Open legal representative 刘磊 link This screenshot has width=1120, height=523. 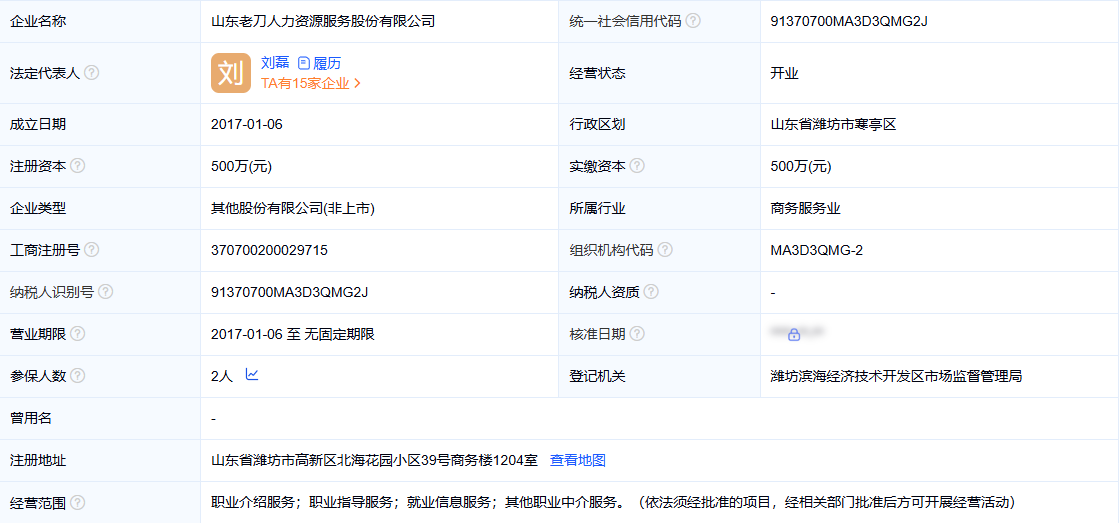tap(275, 63)
